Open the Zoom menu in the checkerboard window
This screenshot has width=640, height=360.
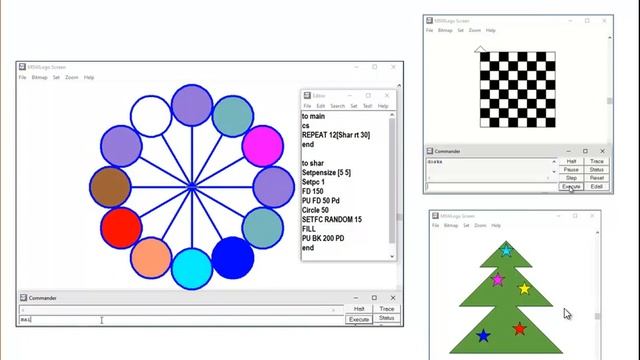tap(475, 30)
